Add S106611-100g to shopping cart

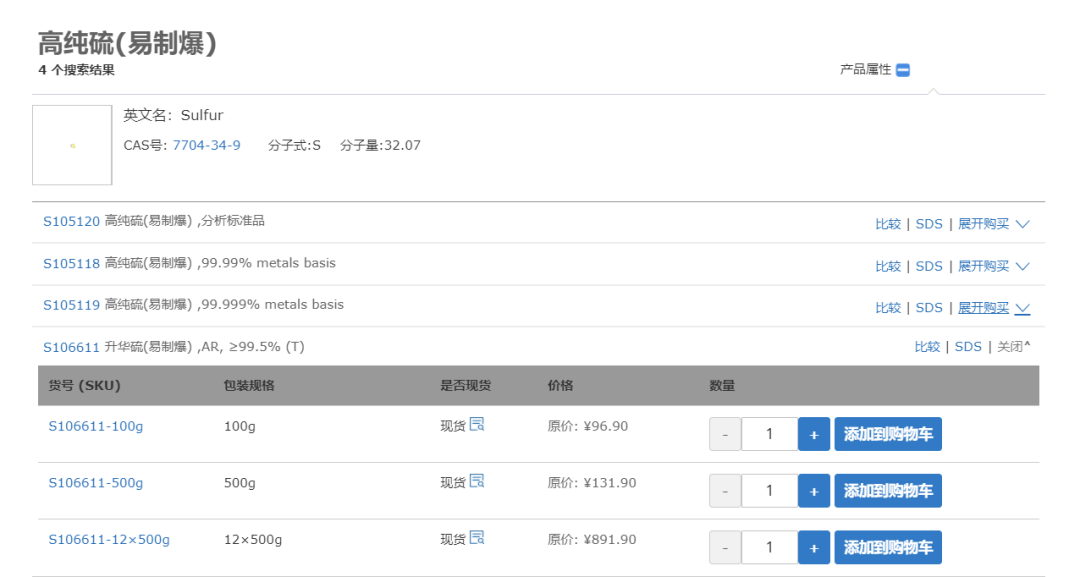888,435
